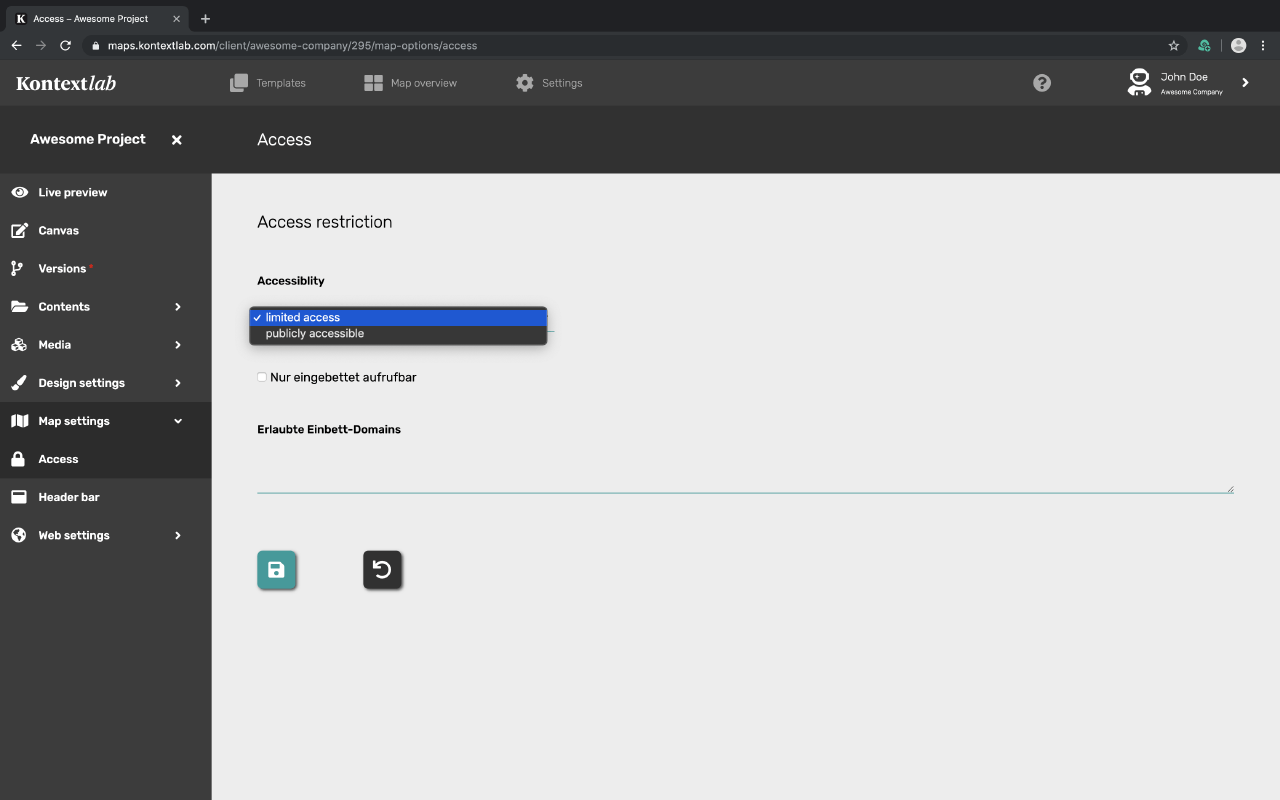The image size is (1280, 800).
Task: Expand the Contents sidebar section
Action: [177, 306]
